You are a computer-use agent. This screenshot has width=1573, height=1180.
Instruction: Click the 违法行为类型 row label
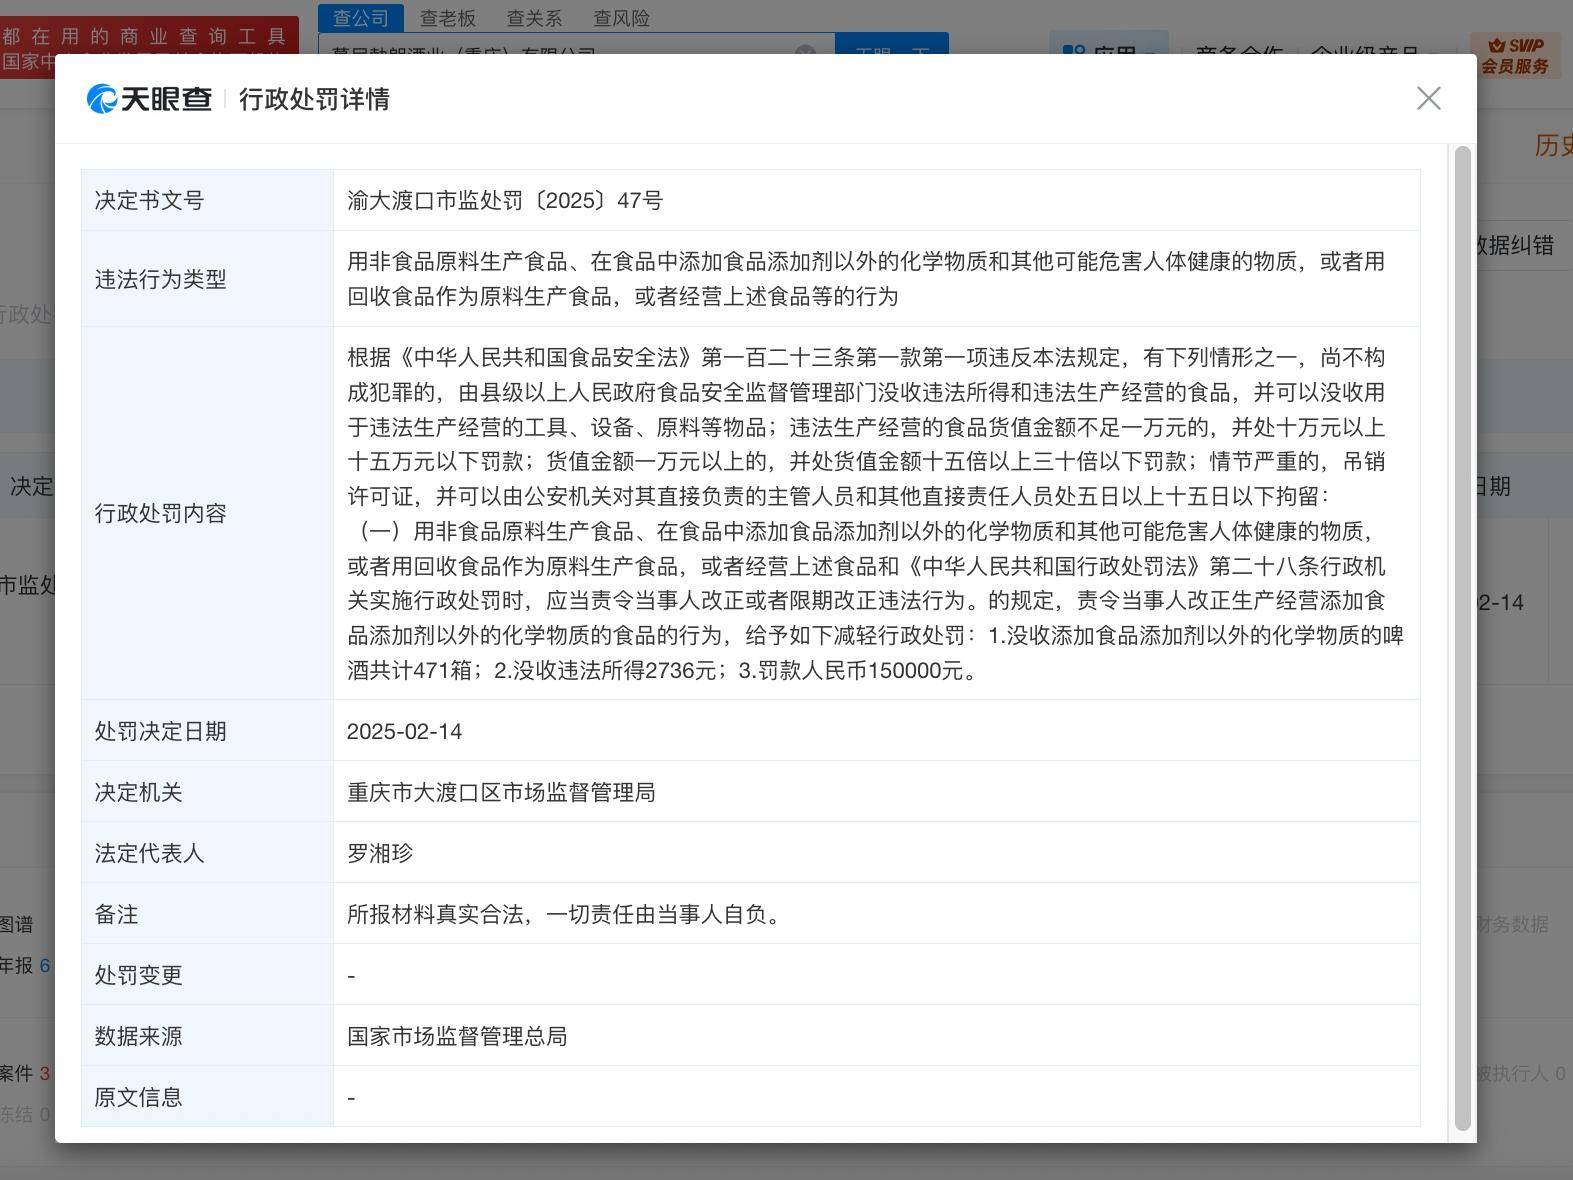[x=160, y=279]
